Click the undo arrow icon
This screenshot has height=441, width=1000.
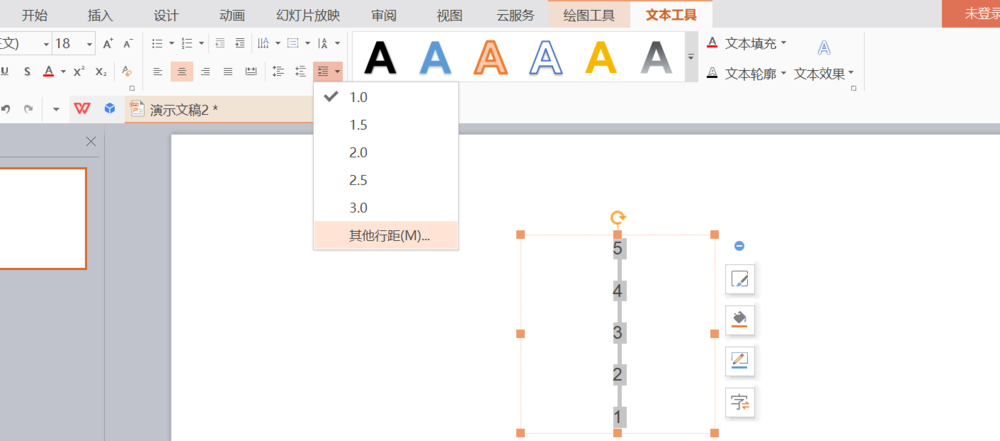pos(6,109)
